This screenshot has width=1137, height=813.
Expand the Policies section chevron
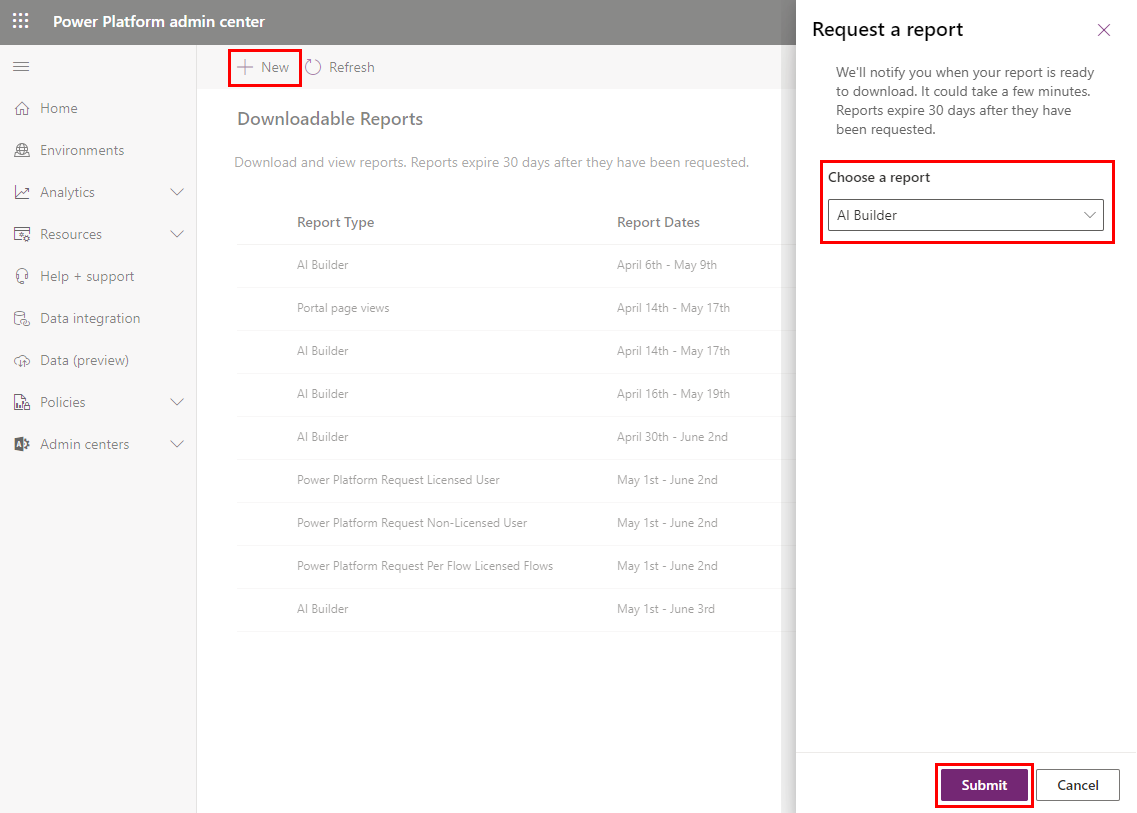click(178, 402)
